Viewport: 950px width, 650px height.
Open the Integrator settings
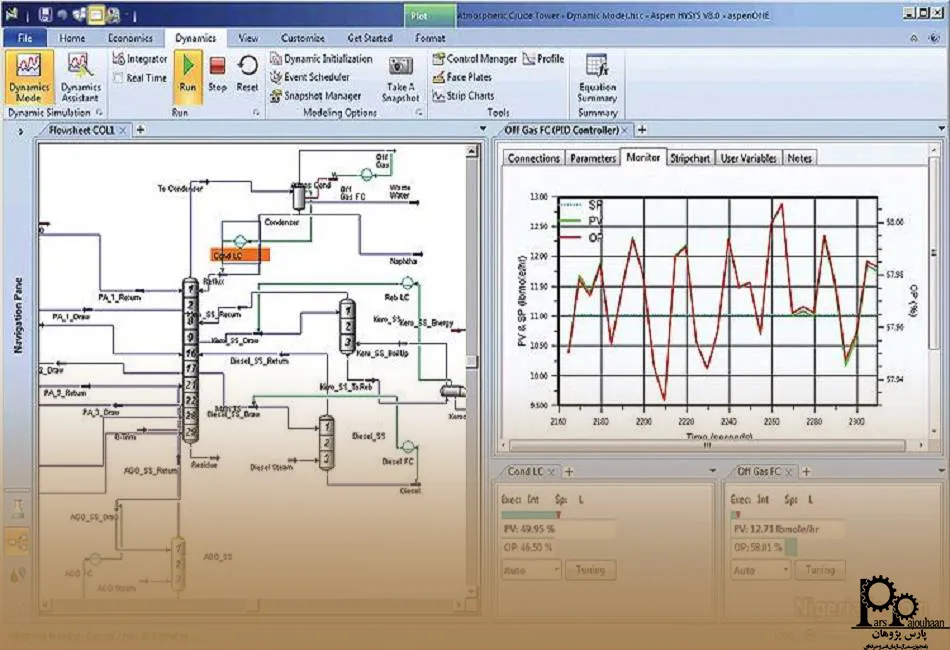tap(140, 59)
